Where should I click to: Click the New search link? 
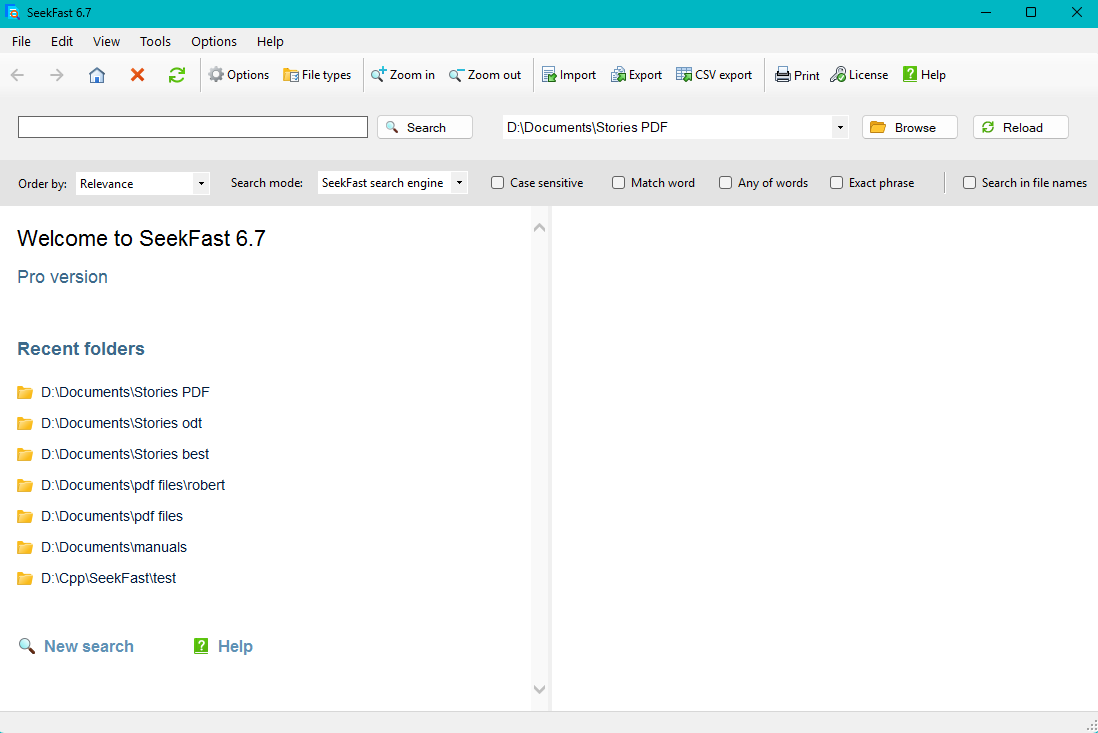tap(88, 646)
